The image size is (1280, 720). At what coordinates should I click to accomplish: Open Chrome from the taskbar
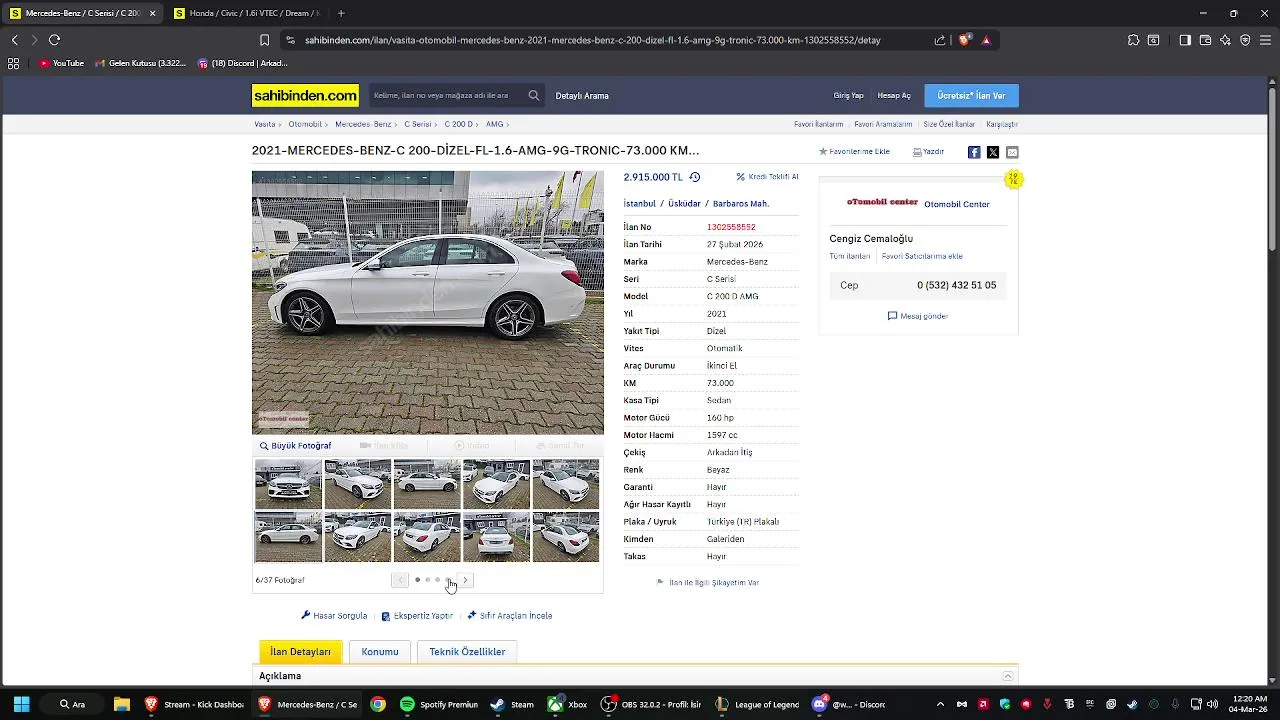[x=378, y=704]
